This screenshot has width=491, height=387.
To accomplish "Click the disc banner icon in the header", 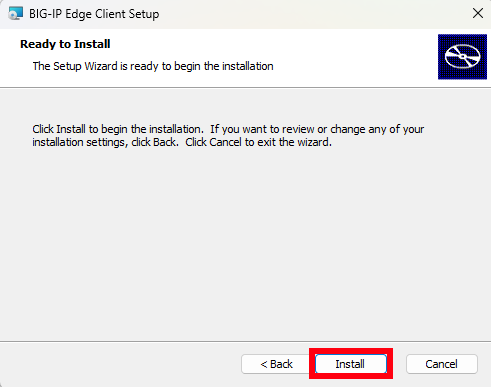I will (462, 57).
